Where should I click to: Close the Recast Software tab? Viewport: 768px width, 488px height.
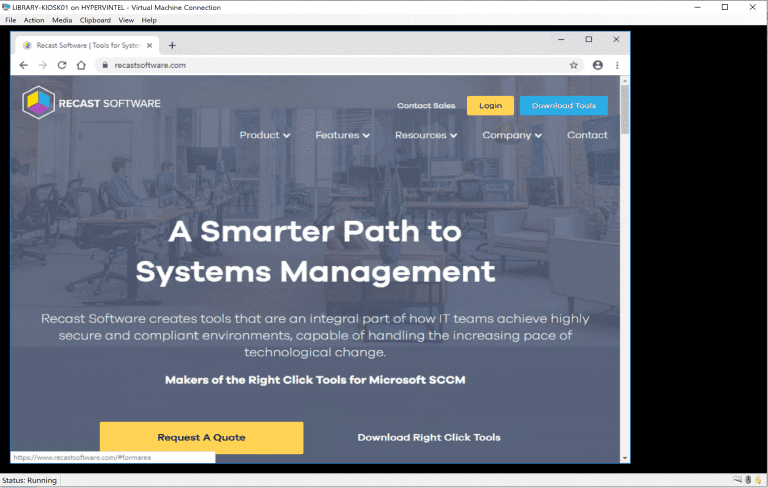coord(151,45)
